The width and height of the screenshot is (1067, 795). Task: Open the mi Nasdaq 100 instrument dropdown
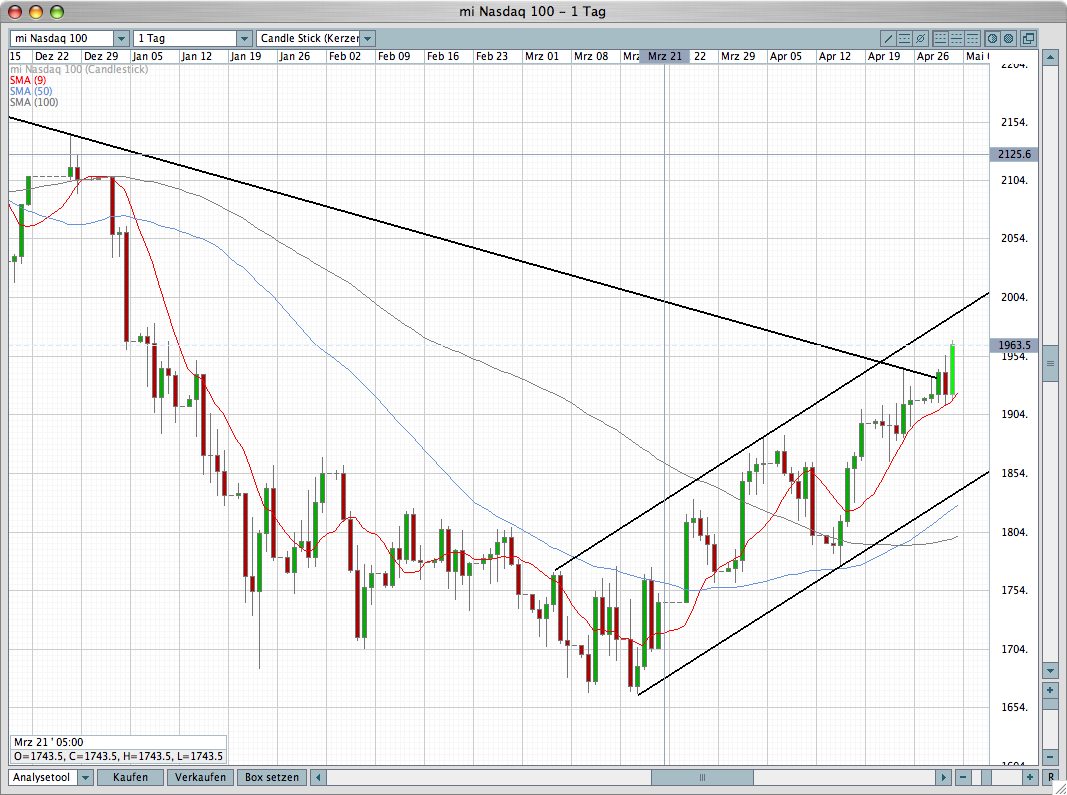point(121,38)
